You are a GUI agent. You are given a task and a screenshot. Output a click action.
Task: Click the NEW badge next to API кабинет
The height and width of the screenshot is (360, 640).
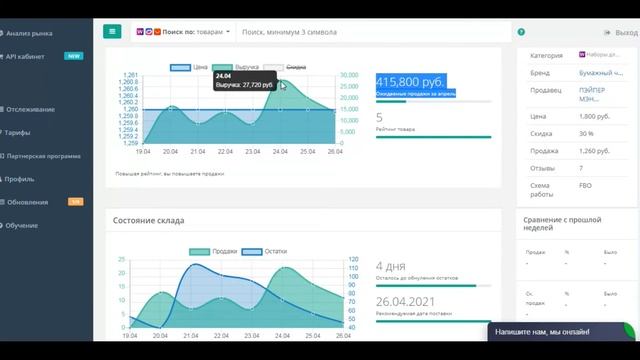[x=74, y=56]
